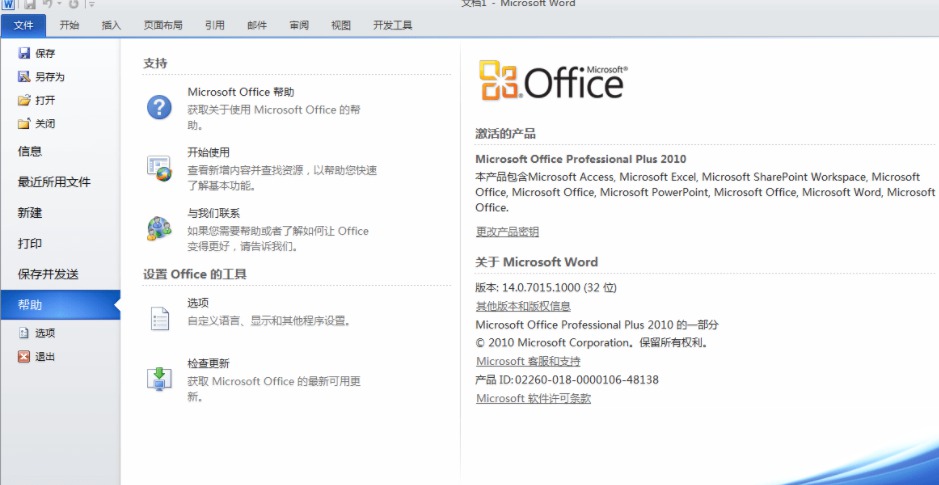Click the quick access Redo icon
Viewport: 939px width, 485px height.
click(x=74, y=4)
